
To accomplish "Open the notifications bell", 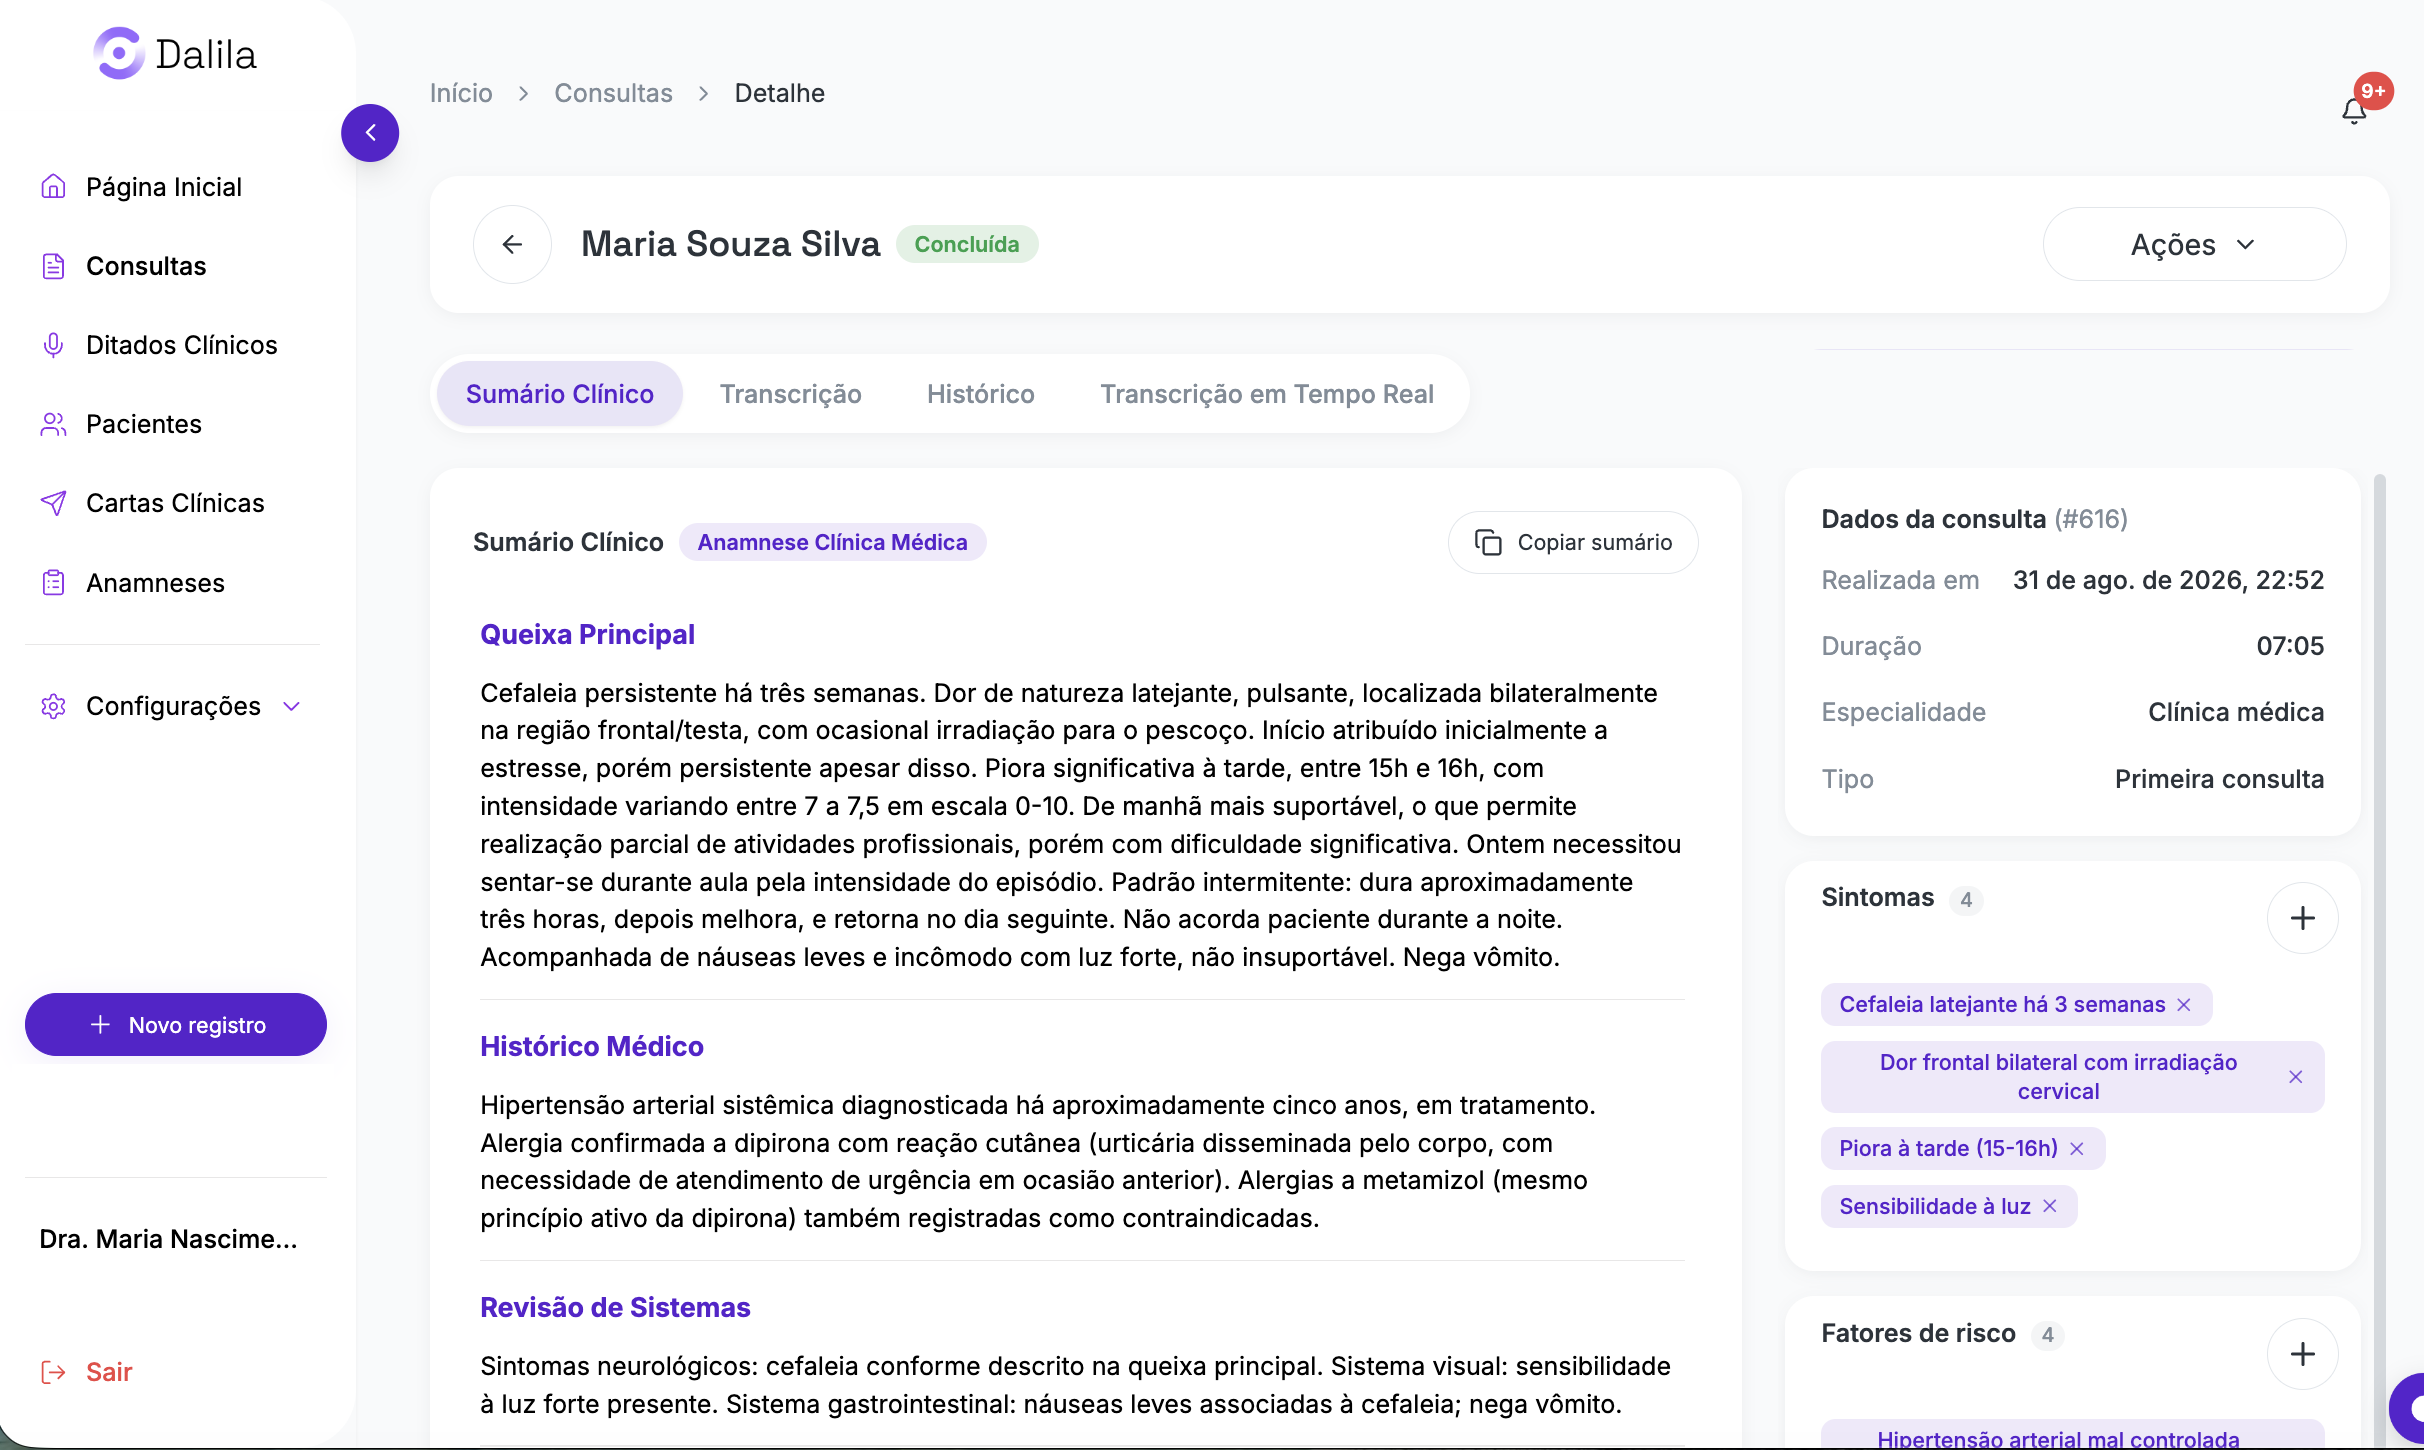I will (x=2354, y=111).
